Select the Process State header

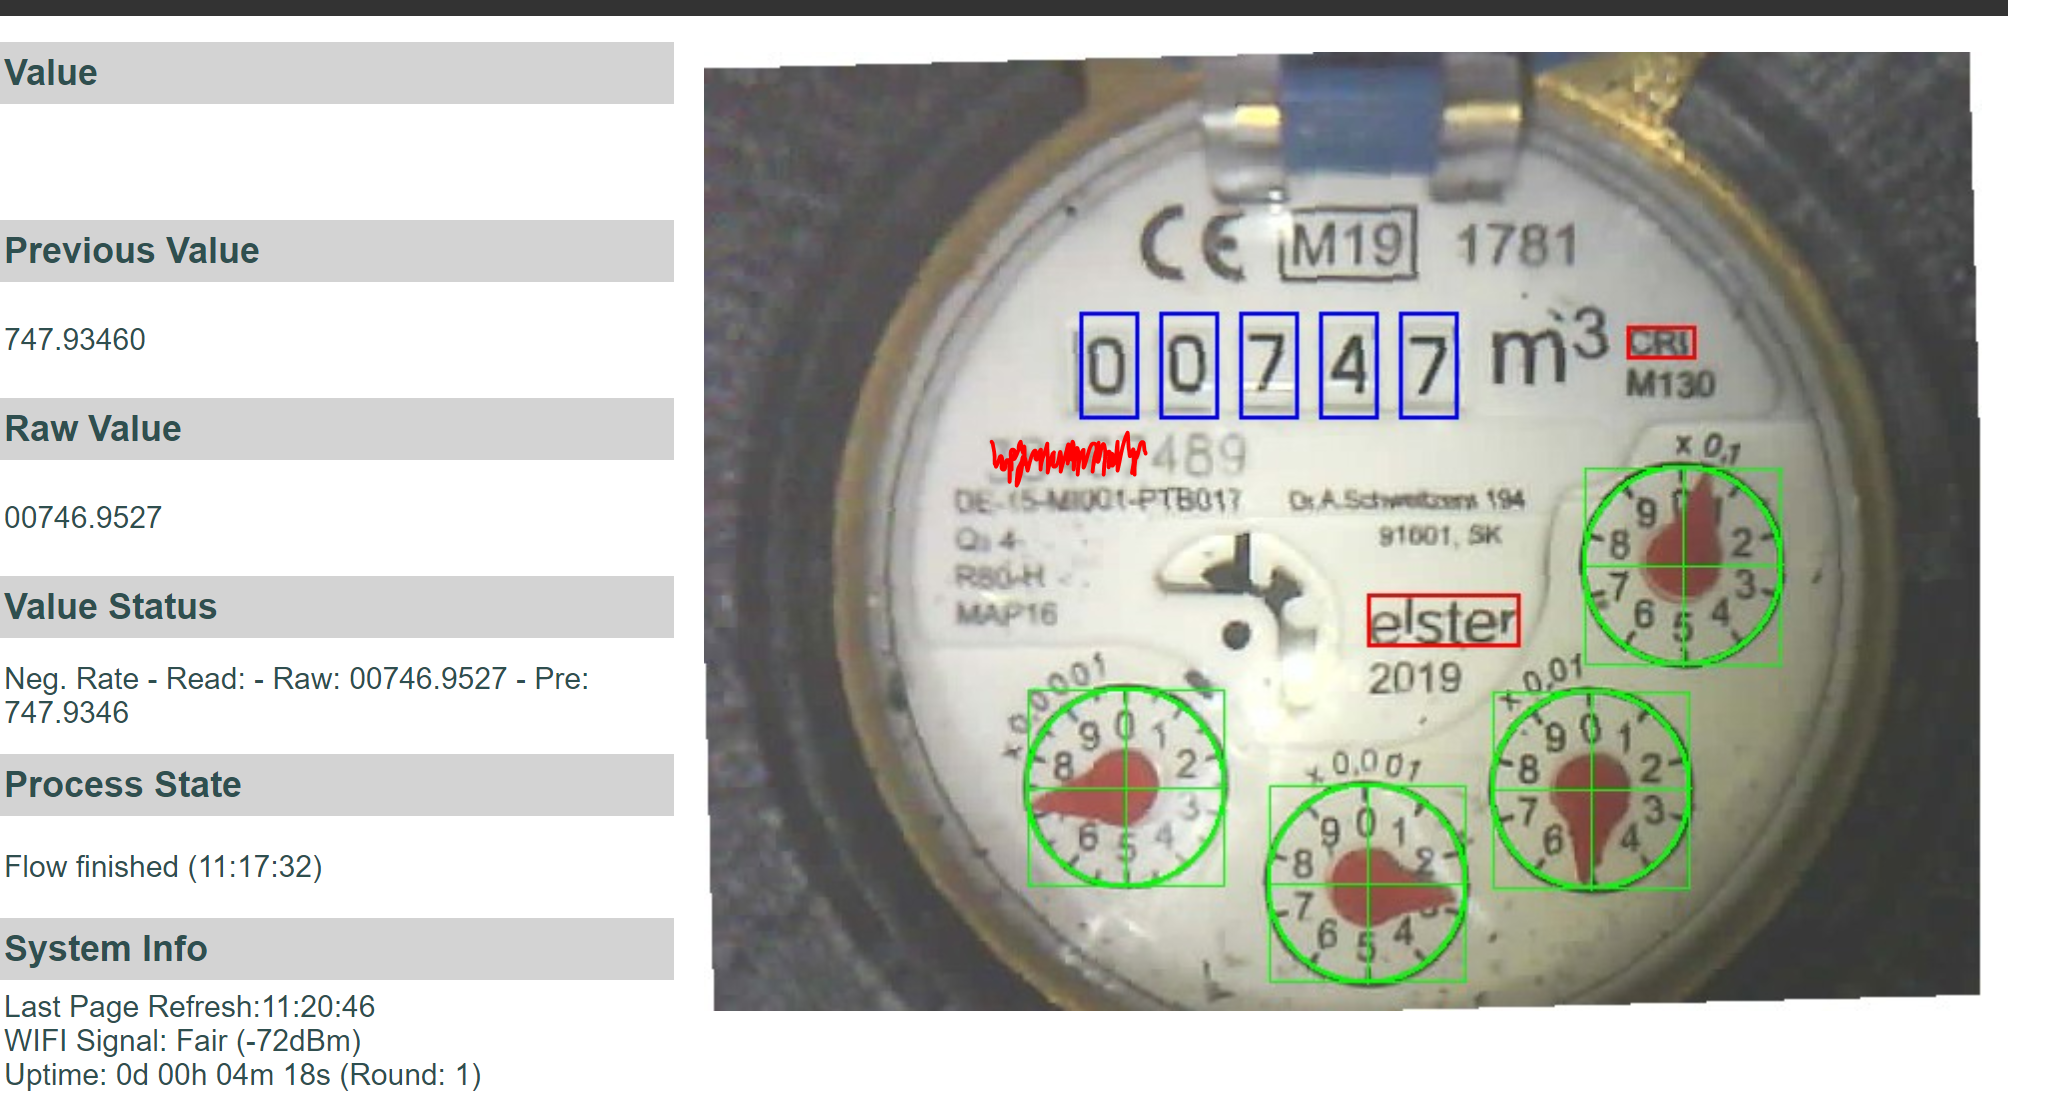pyautogui.click(x=337, y=785)
